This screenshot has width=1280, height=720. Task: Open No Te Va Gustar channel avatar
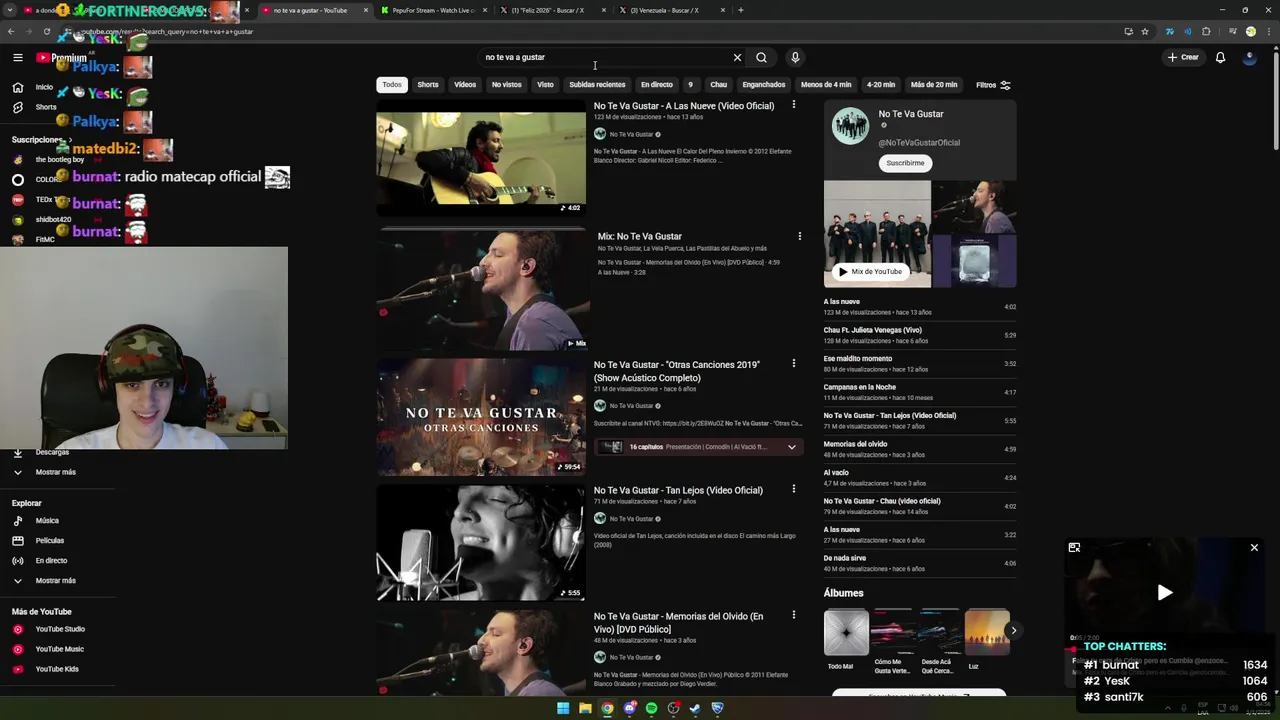pos(851,127)
